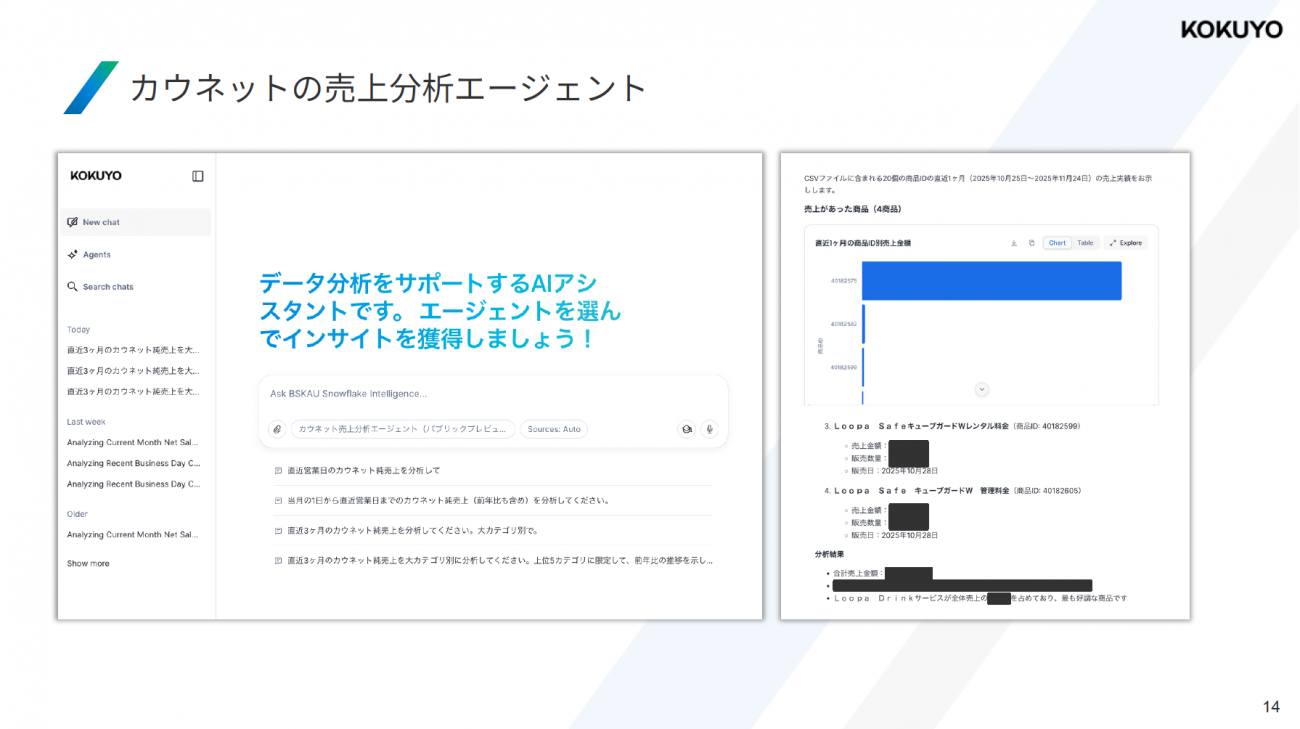Open the Sources: Auto dropdown

pyautogui.click(x=553, y=429)
